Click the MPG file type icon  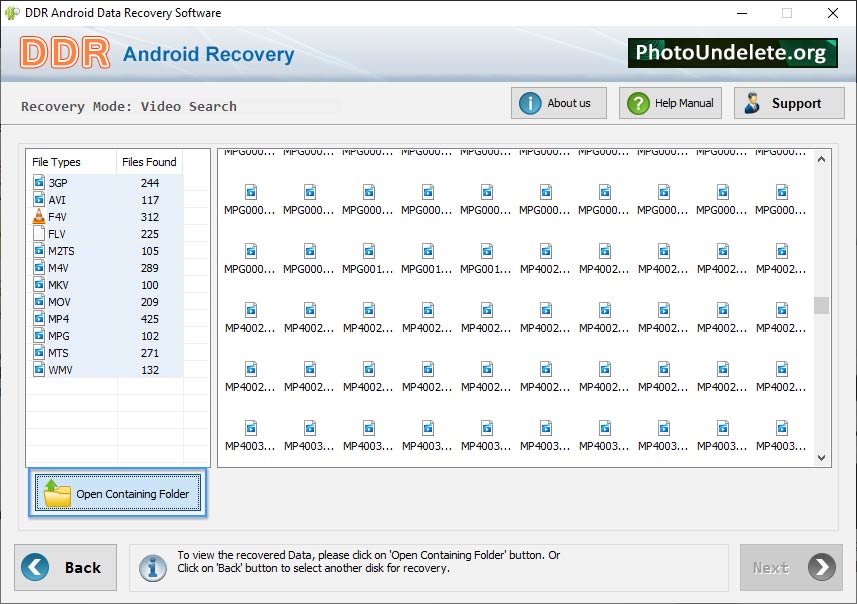pos(39,335)
